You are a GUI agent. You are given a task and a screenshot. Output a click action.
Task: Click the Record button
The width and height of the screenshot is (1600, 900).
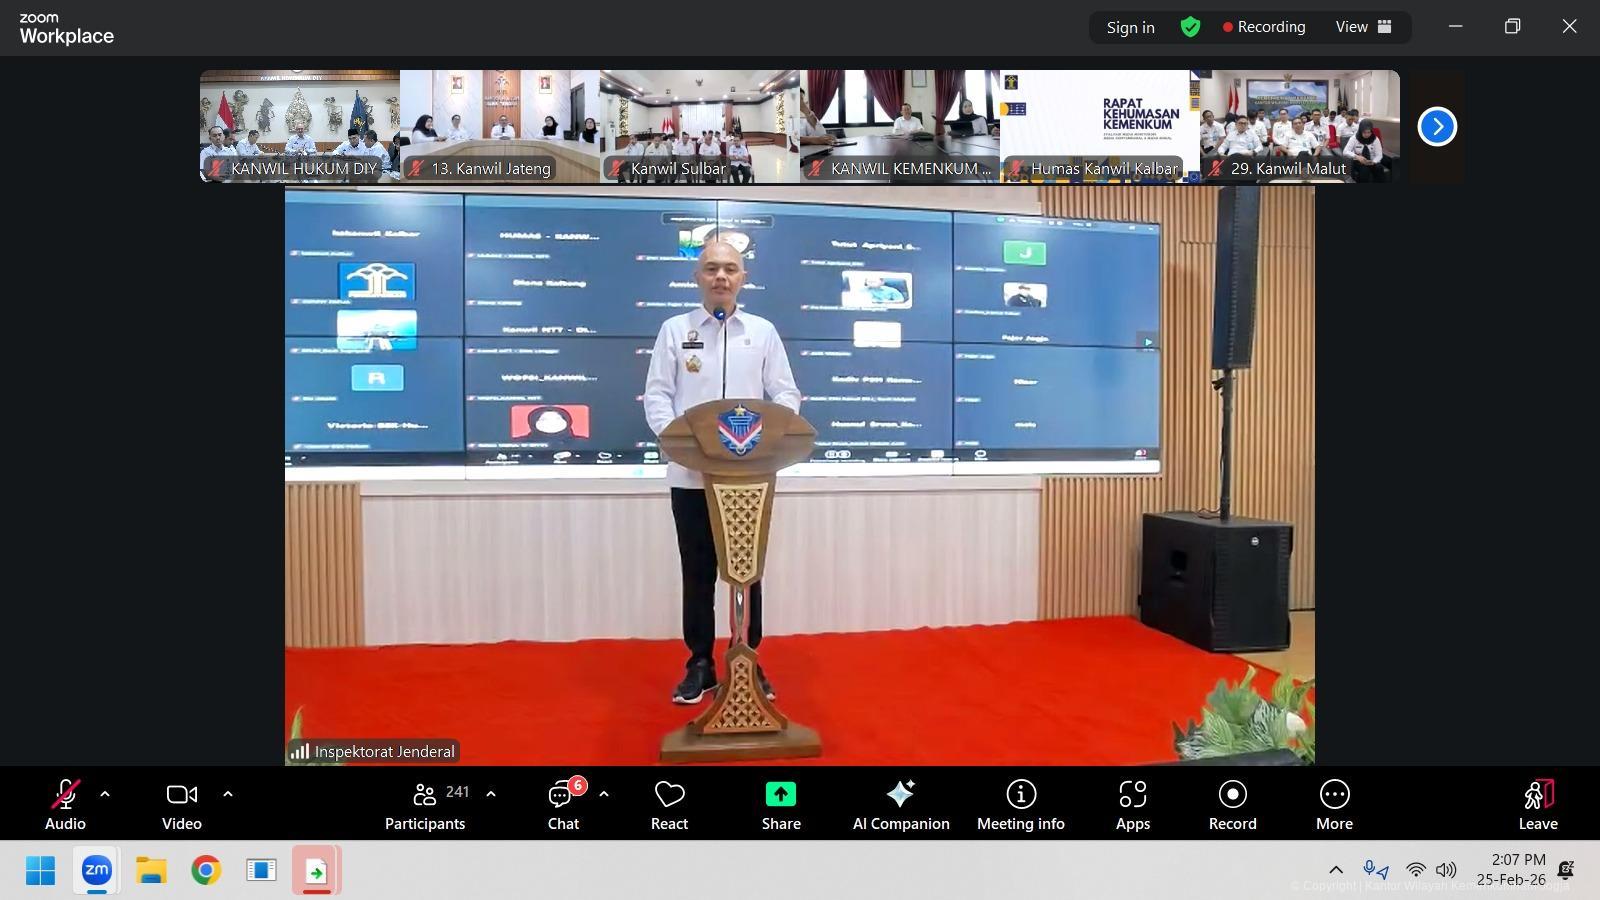(1232, 805)
